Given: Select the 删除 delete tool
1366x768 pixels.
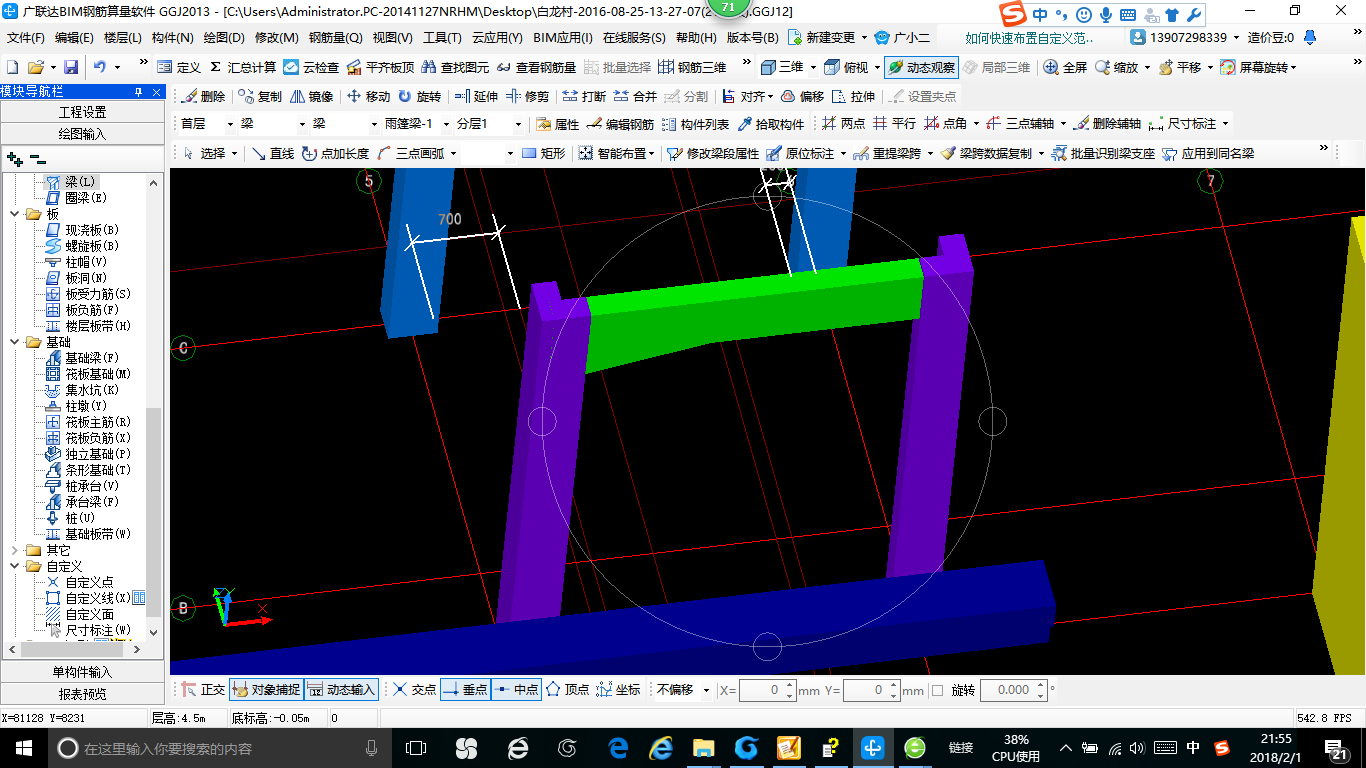Looking at the screenshot, I should 203,97.
